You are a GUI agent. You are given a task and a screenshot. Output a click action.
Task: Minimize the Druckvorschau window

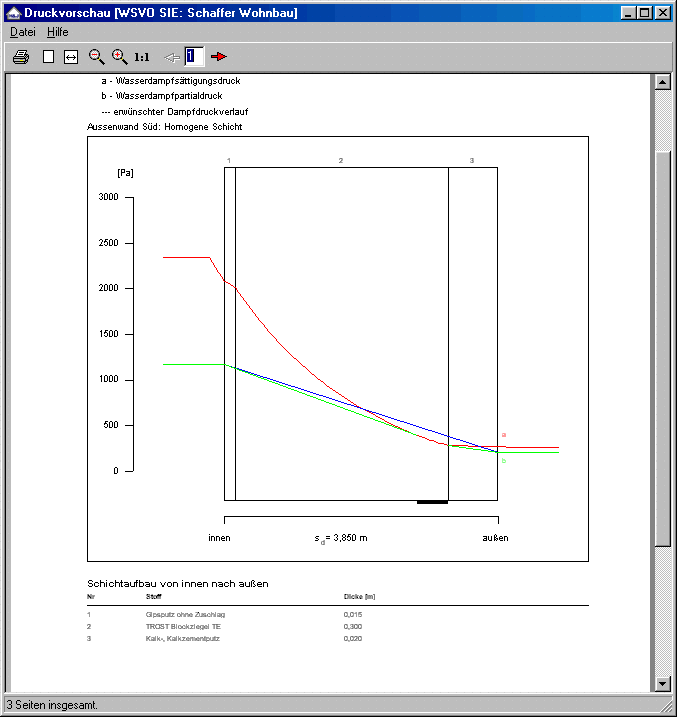627,12
